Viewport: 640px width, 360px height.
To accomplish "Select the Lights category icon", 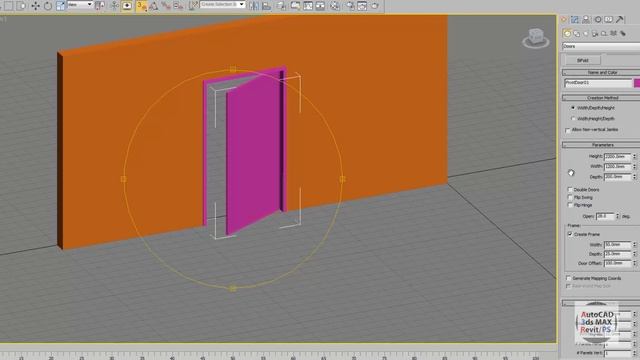I will click(x=586, y=33).
